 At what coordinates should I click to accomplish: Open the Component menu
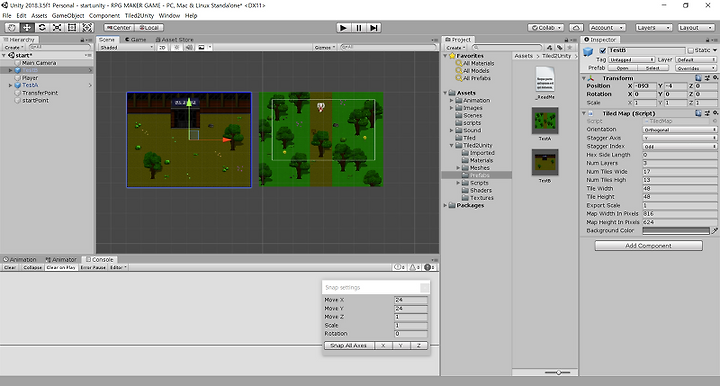(x=104, y=16)
